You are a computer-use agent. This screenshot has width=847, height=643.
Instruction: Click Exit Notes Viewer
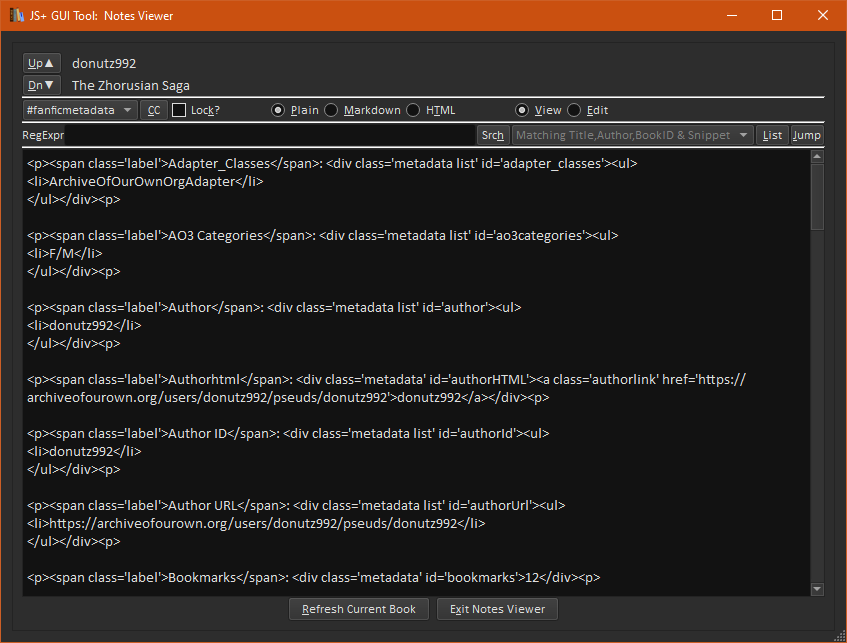point(497,609)
